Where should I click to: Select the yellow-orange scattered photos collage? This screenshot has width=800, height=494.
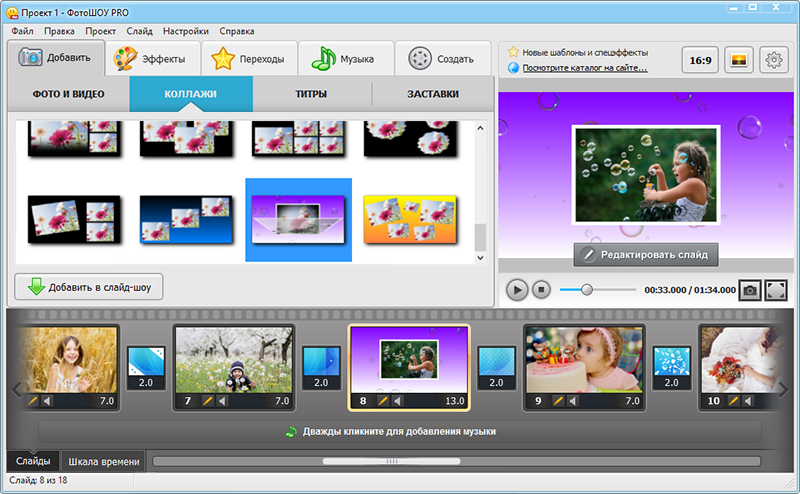tap(410, 219)
